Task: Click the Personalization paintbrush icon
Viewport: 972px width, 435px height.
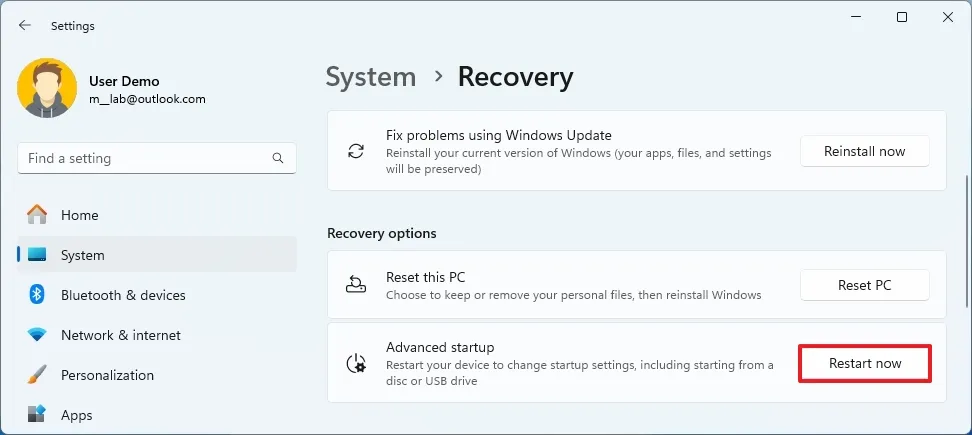Action: pos(37,375)
